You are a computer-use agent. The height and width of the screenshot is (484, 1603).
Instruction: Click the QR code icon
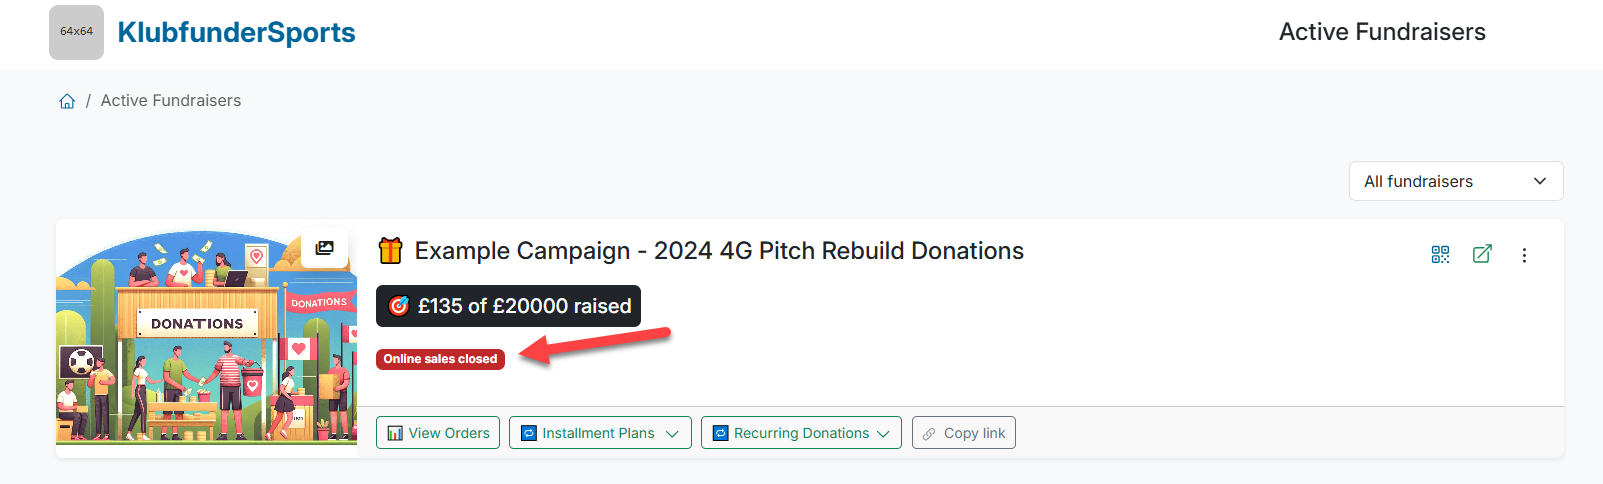[x=1440, y=254]
